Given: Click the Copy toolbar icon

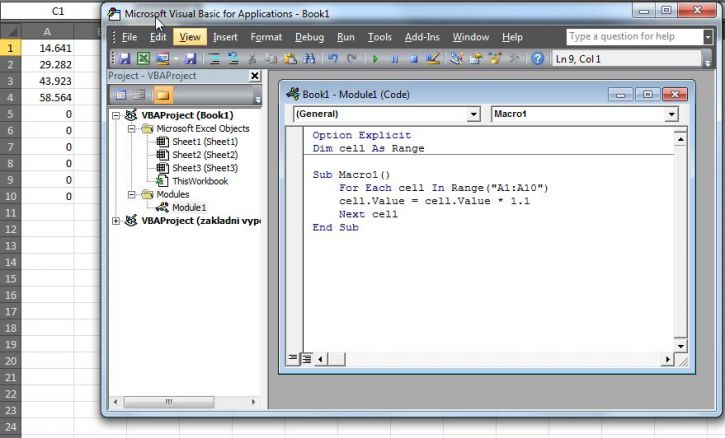Looking at the screenshot, I should [x=270, y=59].
